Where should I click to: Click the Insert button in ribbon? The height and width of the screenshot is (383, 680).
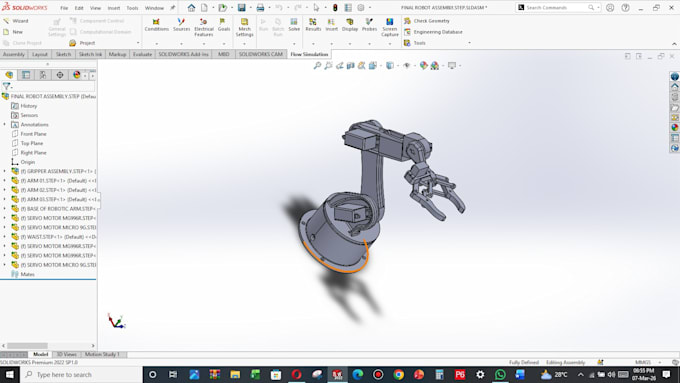[x=331, y=25]
